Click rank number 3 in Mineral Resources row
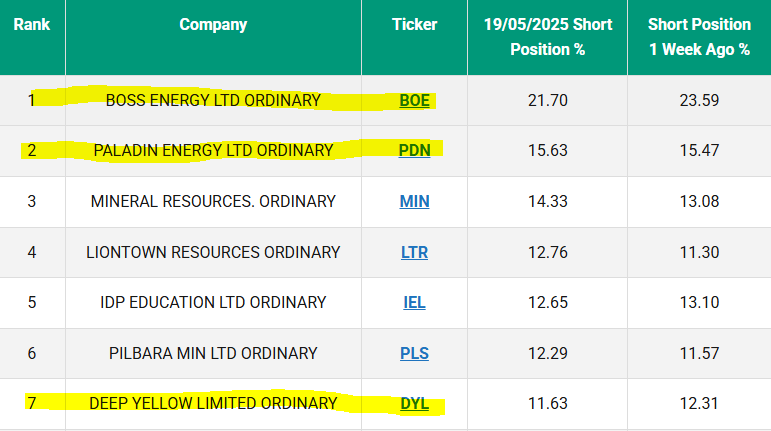This screenshot has width=771, height=431. point(31,201)
